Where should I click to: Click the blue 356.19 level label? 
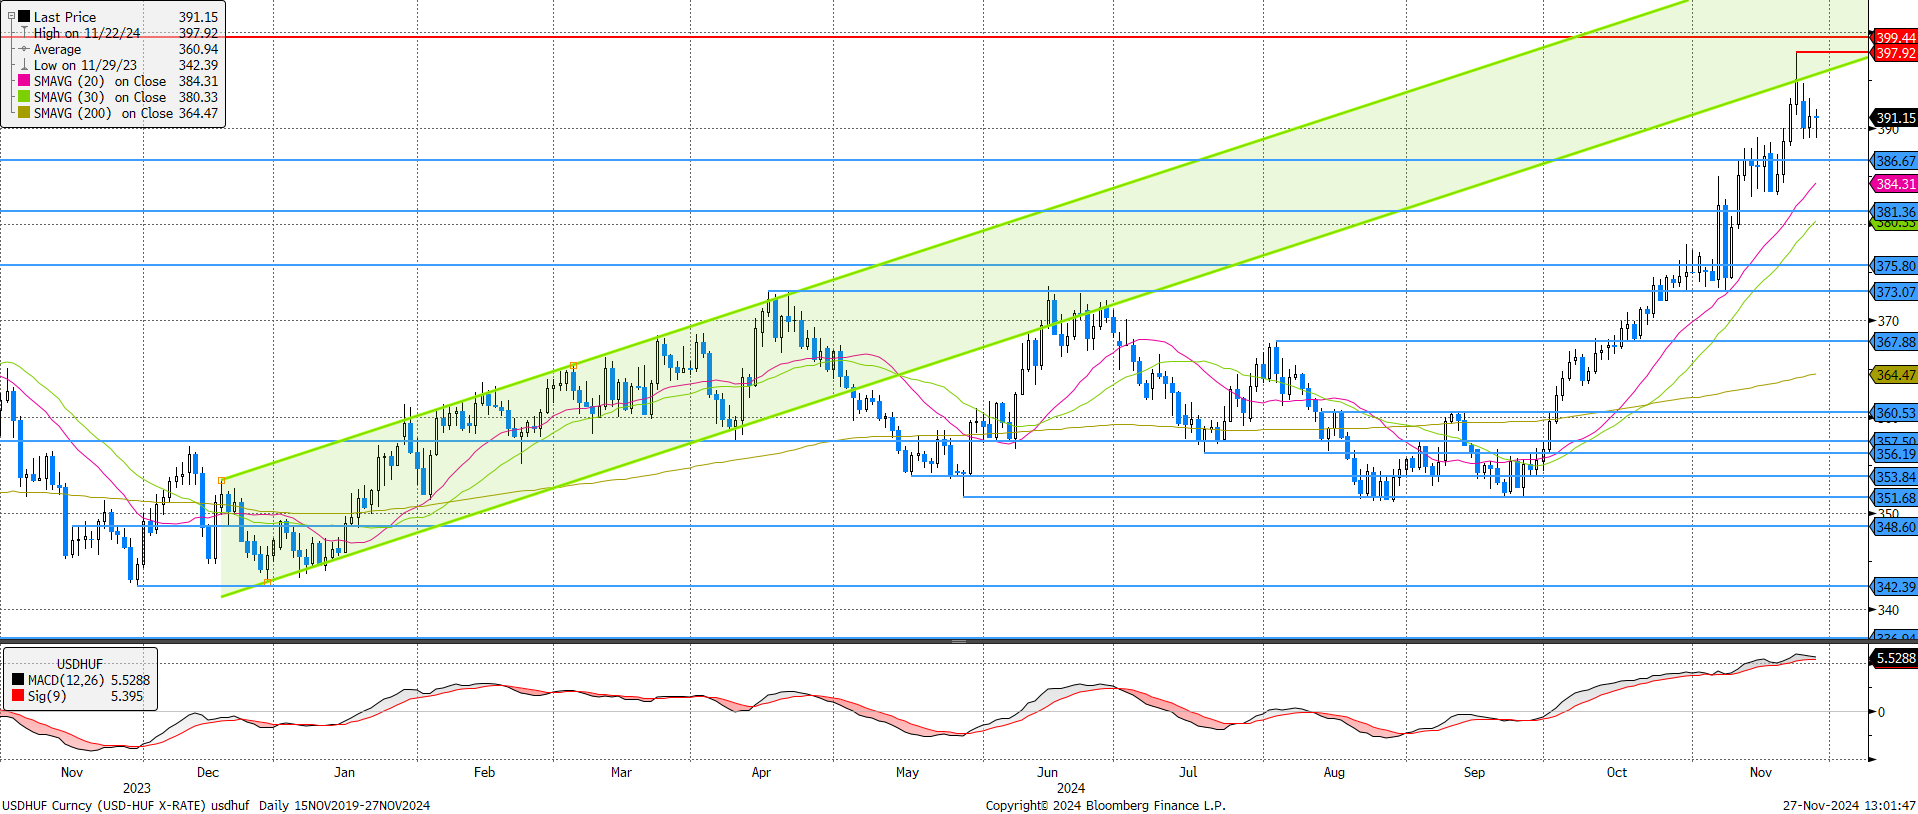pyautogui.click(x=1894, y=454)
